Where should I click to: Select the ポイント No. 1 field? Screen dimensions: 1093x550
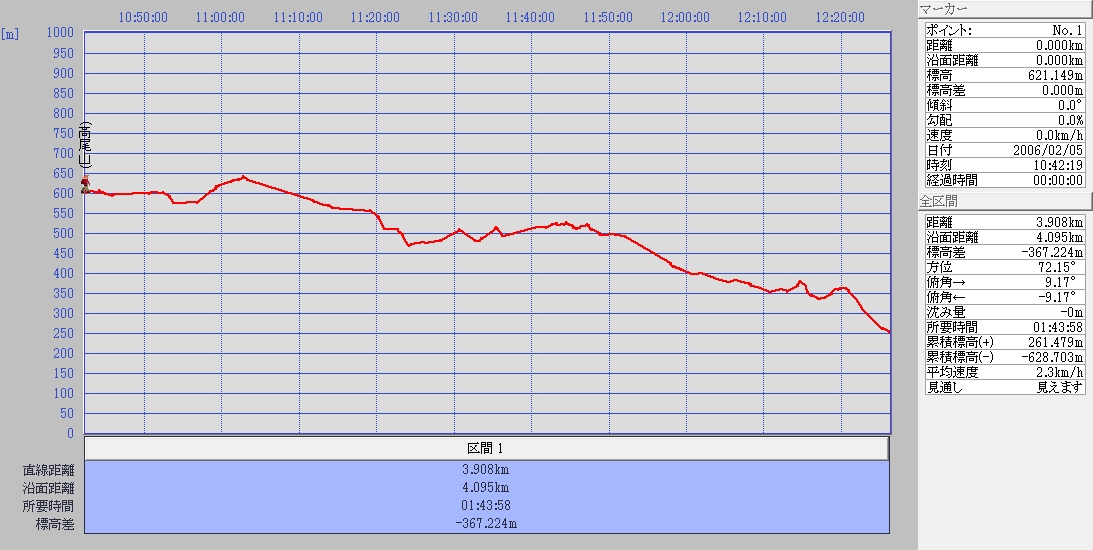(x=1004, y=31)
